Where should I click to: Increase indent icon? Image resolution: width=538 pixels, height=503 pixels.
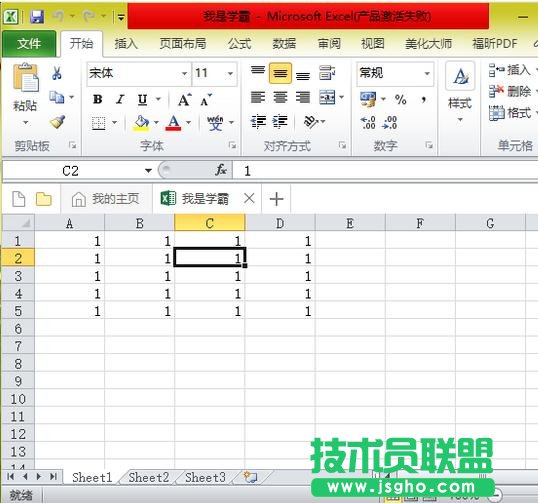coord(280,121)
